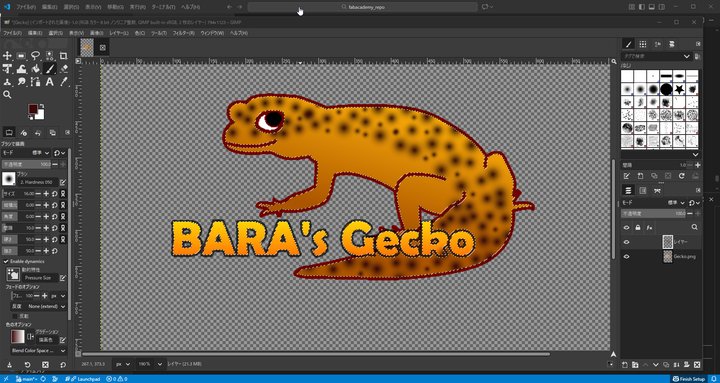Open the paint Mode dropdown in tool options
Screen dimensions: 720x383
(x=40, y=152)
